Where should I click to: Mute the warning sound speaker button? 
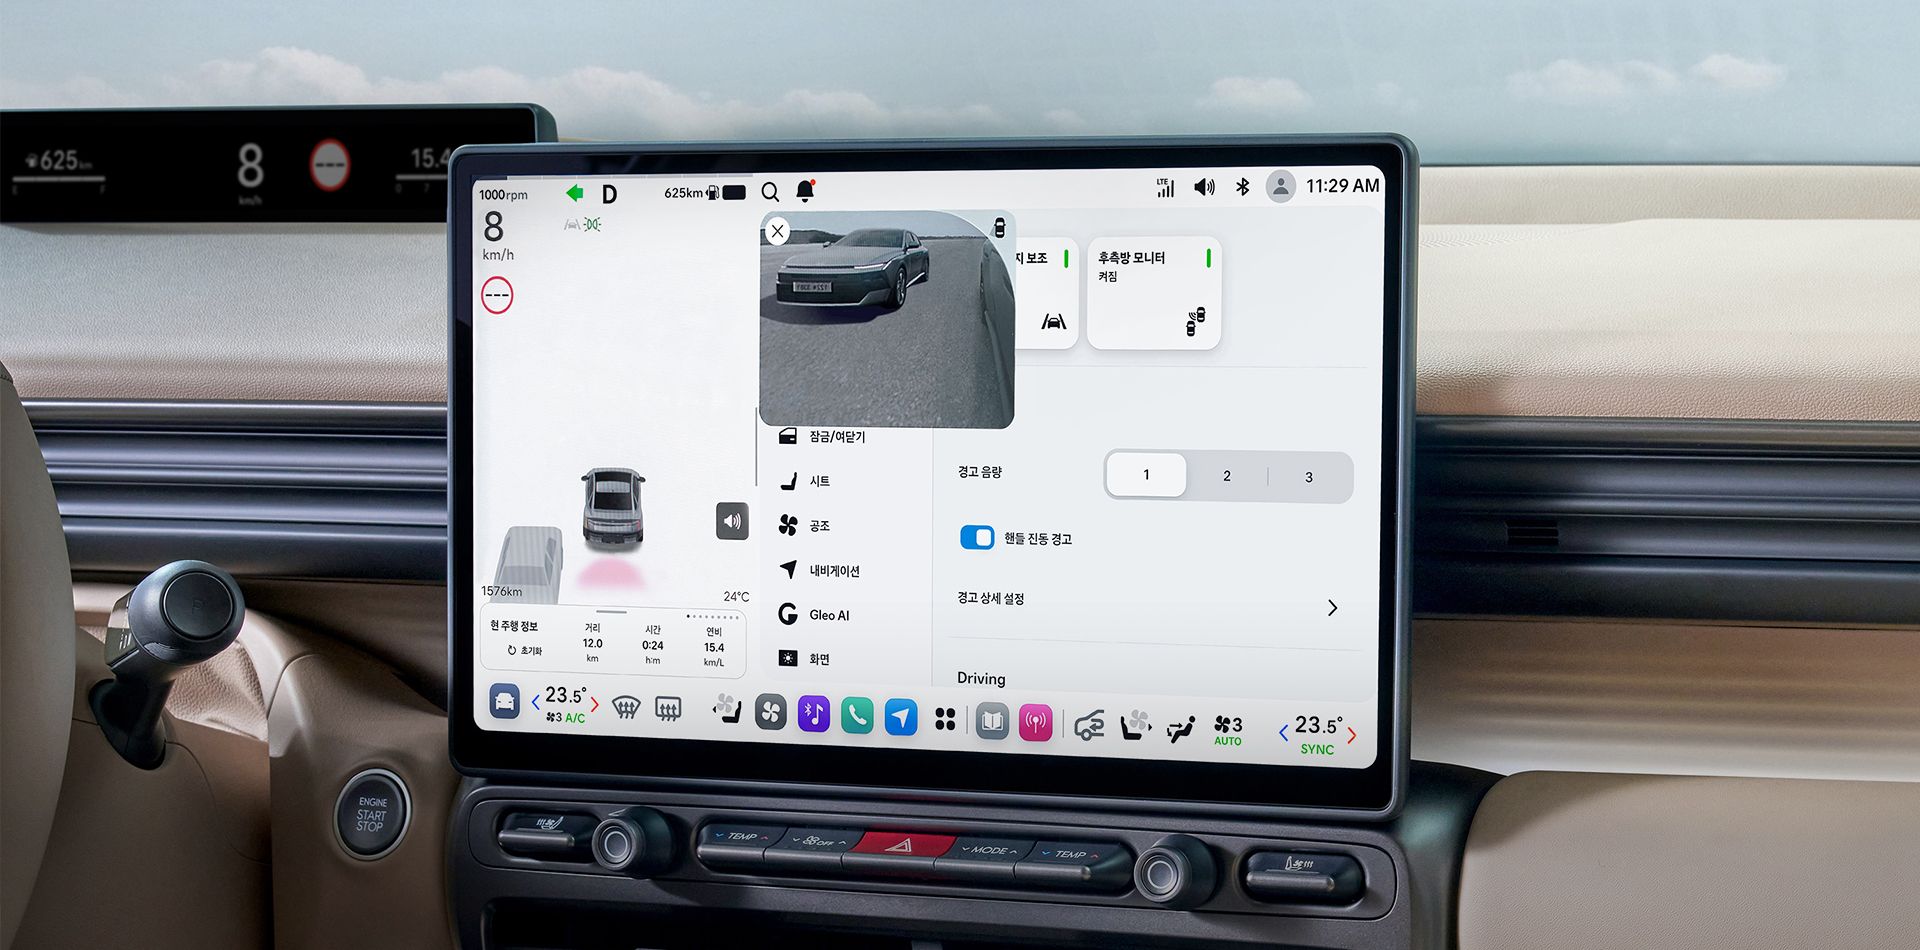[x=732, y=521]
